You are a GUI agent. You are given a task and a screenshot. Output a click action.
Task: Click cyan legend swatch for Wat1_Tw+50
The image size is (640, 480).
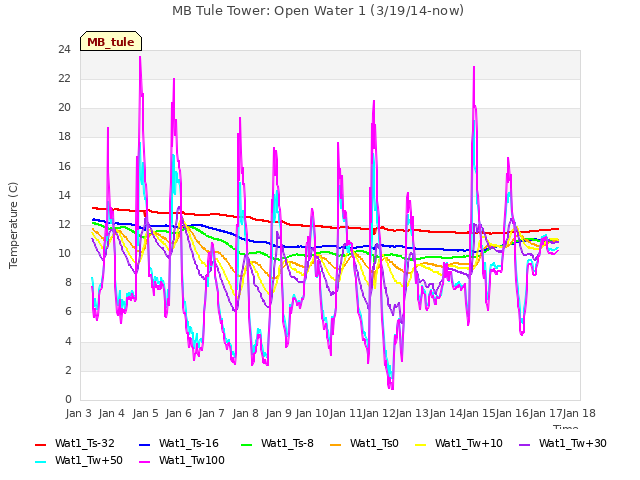tap(41, 462)
